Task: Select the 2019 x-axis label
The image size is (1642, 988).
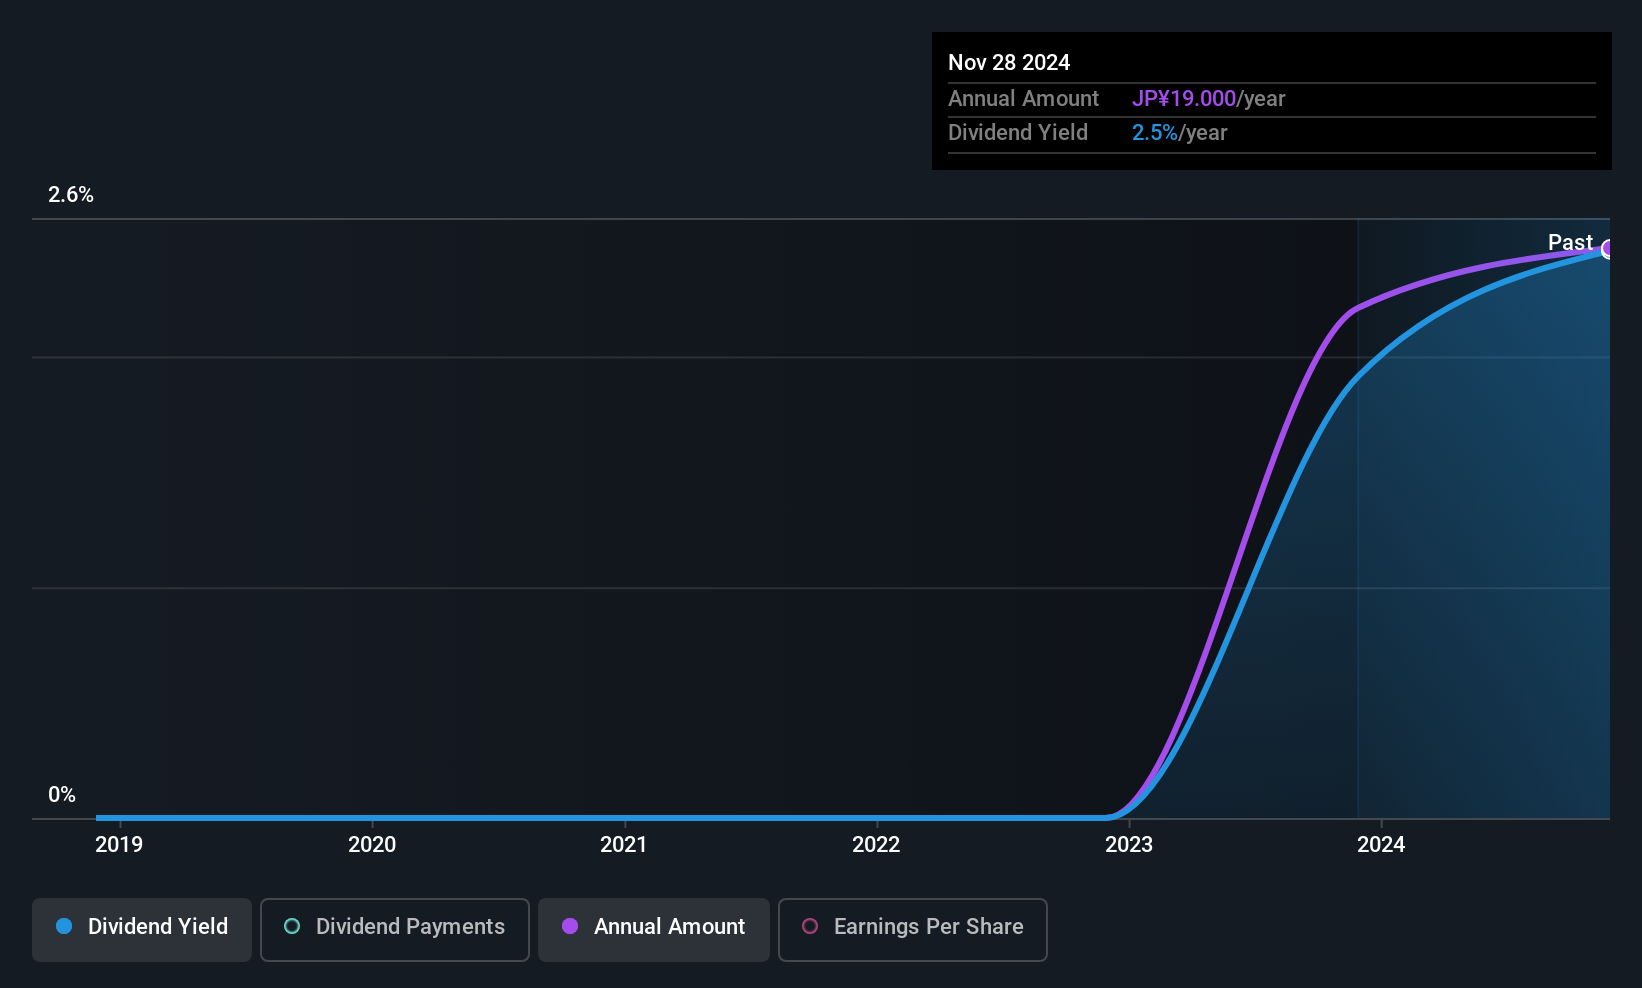Action: [119, 845]
